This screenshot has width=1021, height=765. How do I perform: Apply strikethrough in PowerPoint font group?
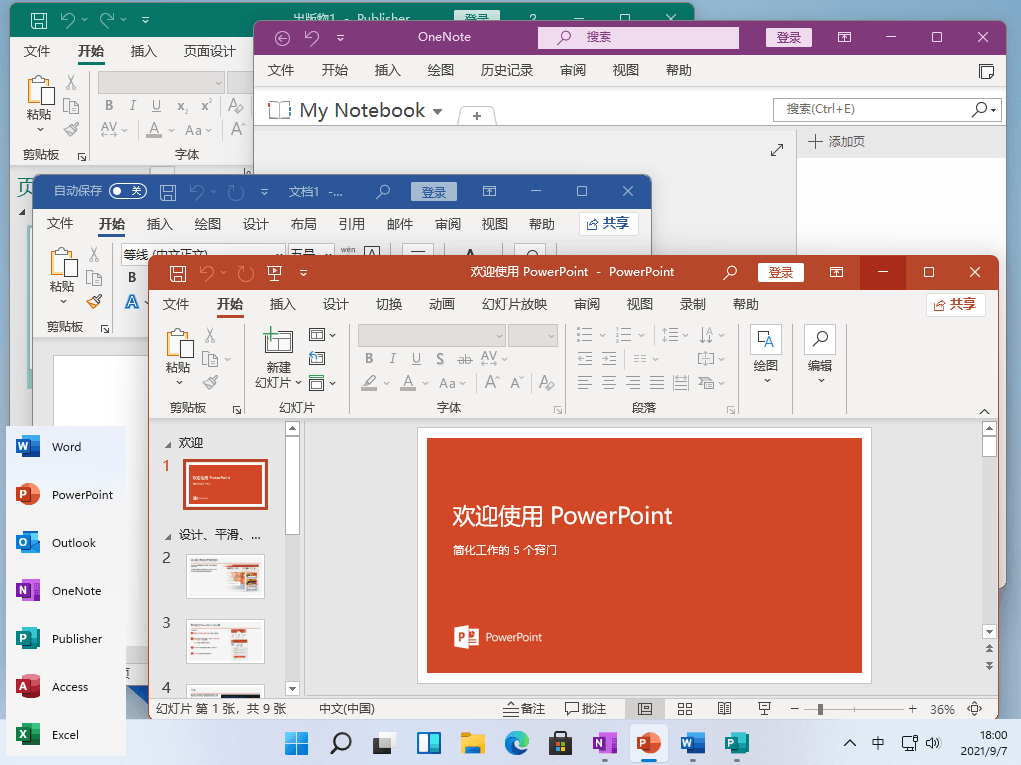[464, 358]
